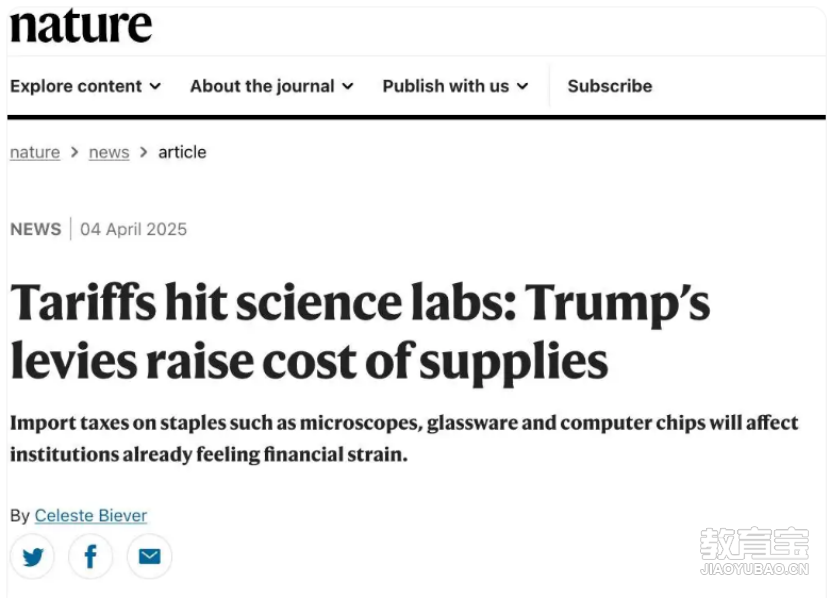
Task: Select the article breadcrumb item
Action: [x=182, y=152]
